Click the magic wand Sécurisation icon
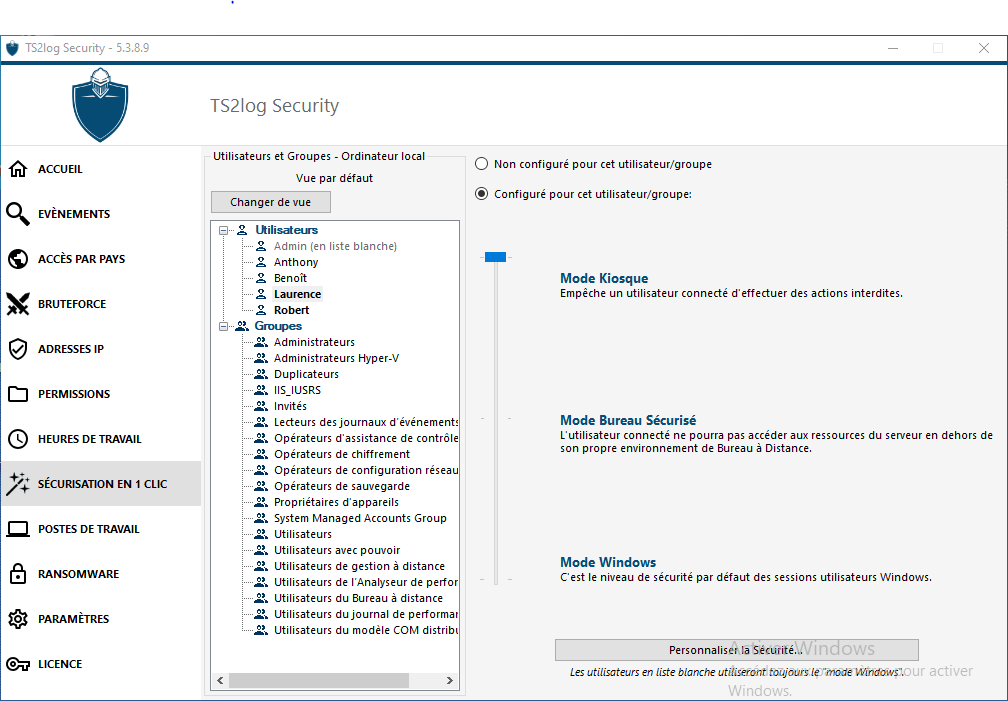1008x701 pixels. pyautogui.click(x=18, y=484)
